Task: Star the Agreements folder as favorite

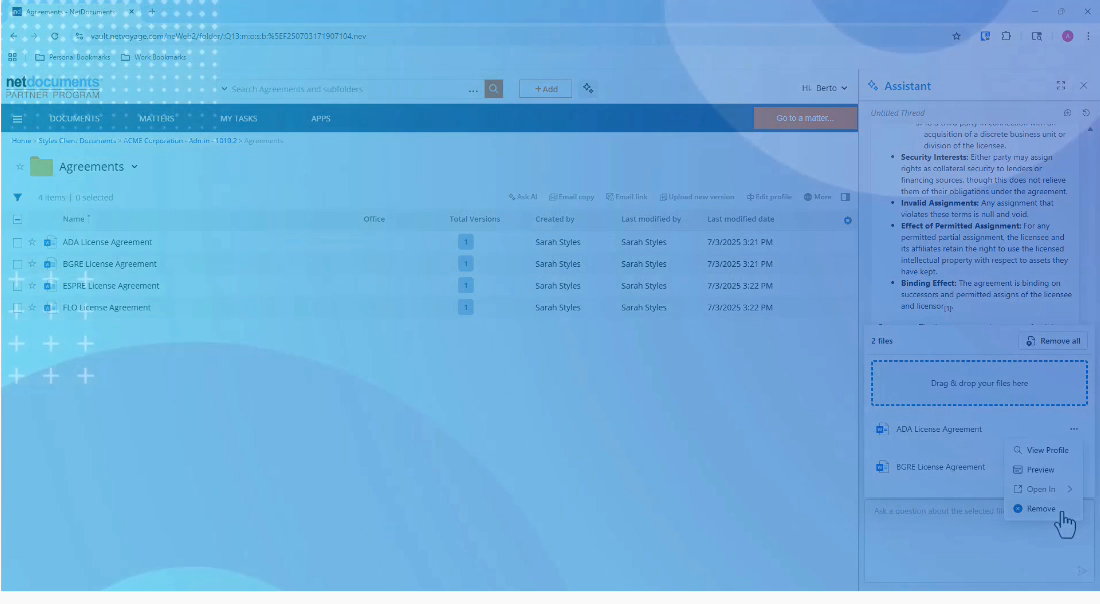Action: 20,167
